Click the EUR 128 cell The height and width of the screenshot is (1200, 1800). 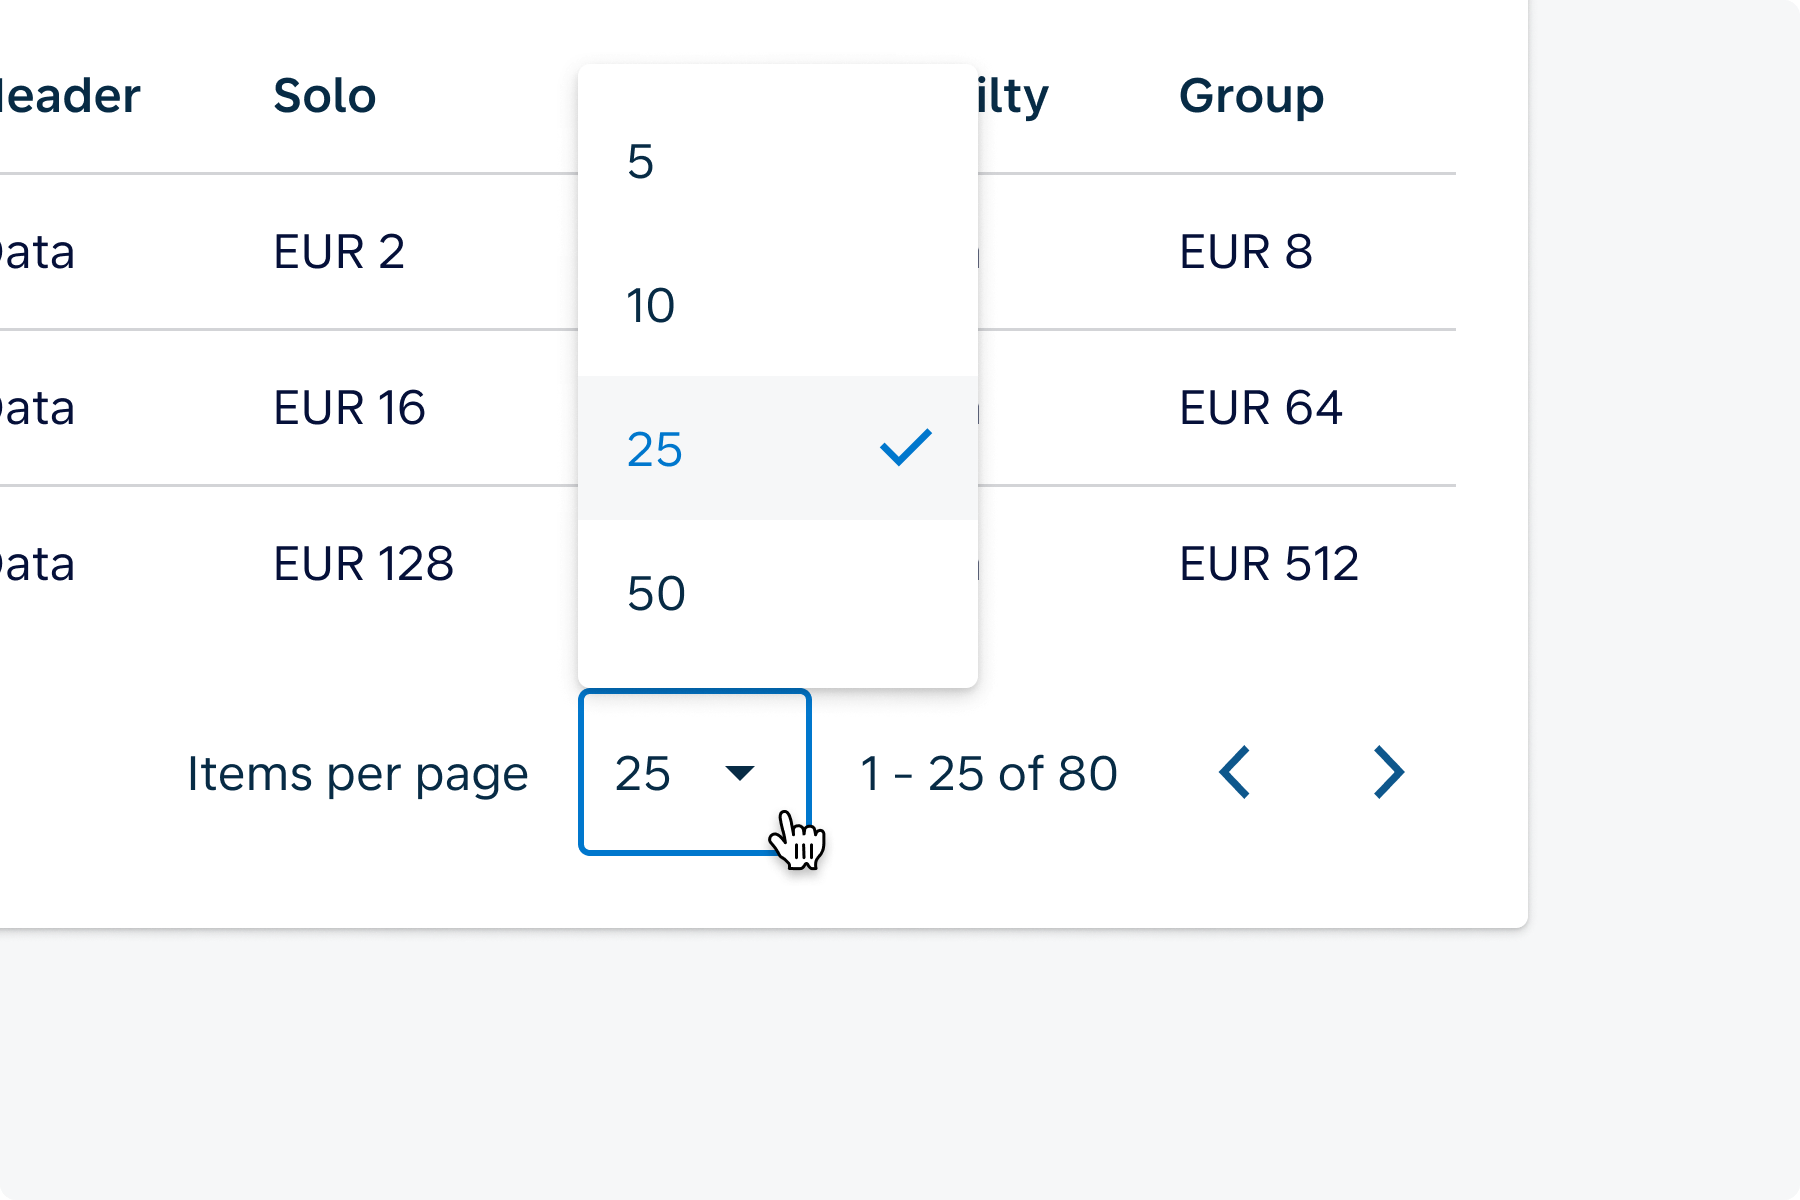click(363, 564)
